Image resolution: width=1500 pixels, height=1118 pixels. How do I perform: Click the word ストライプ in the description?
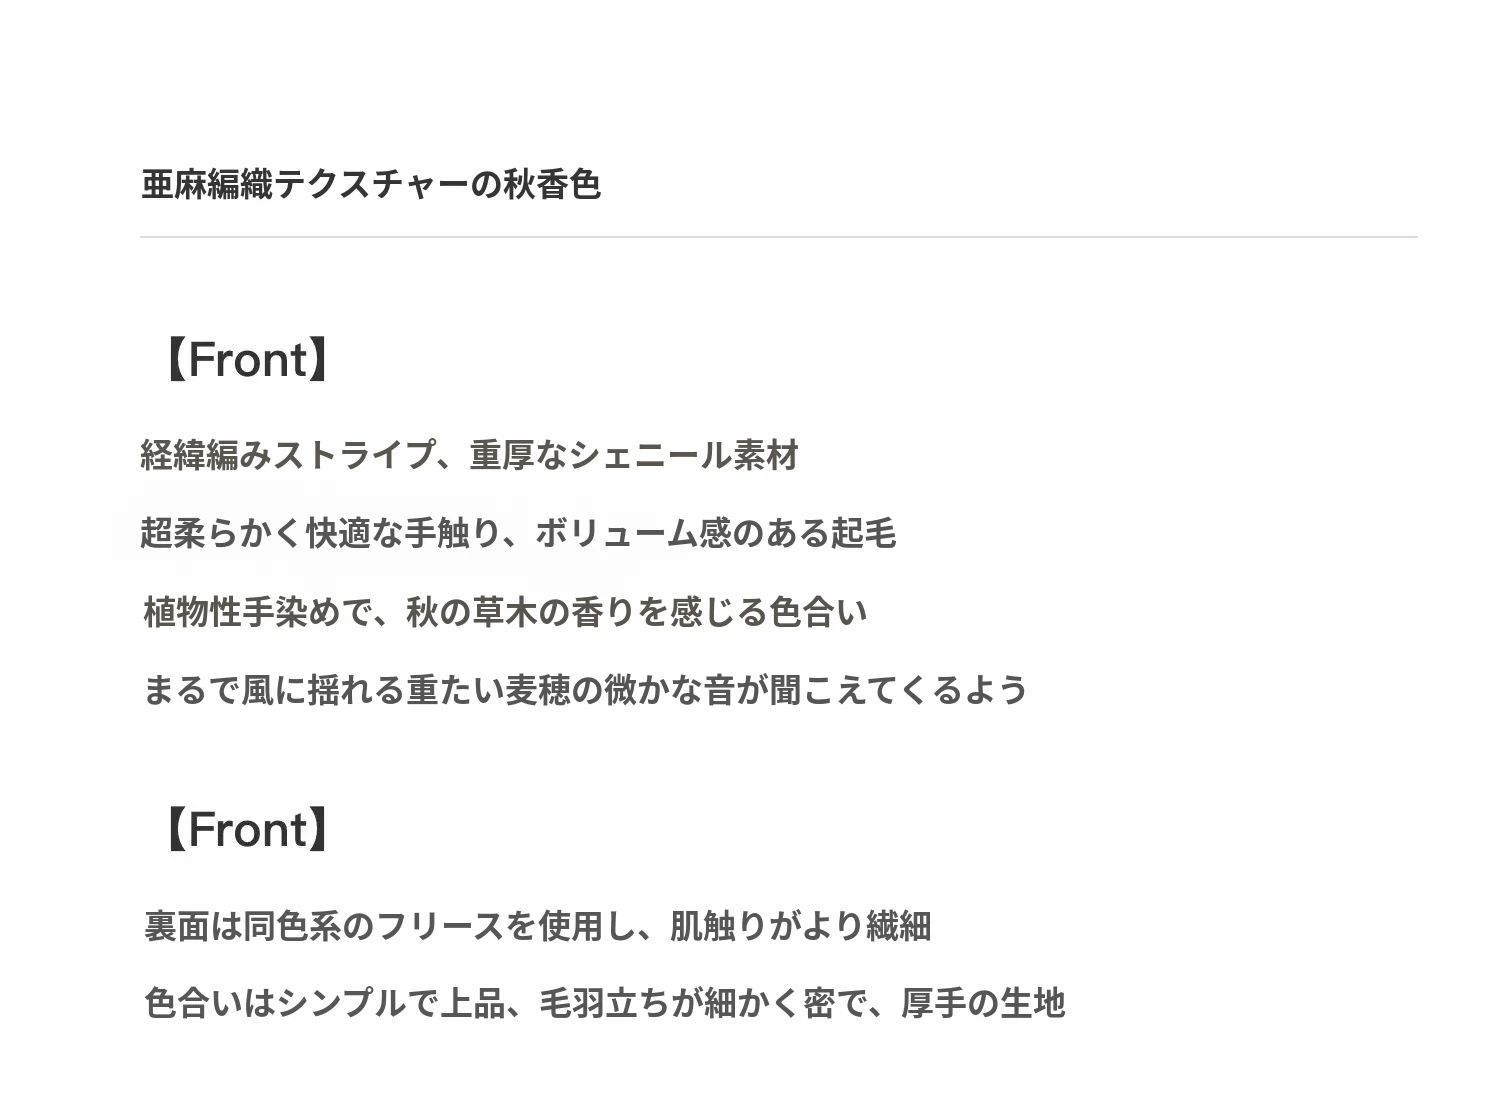pyautogui.click(x=353, y=456)
